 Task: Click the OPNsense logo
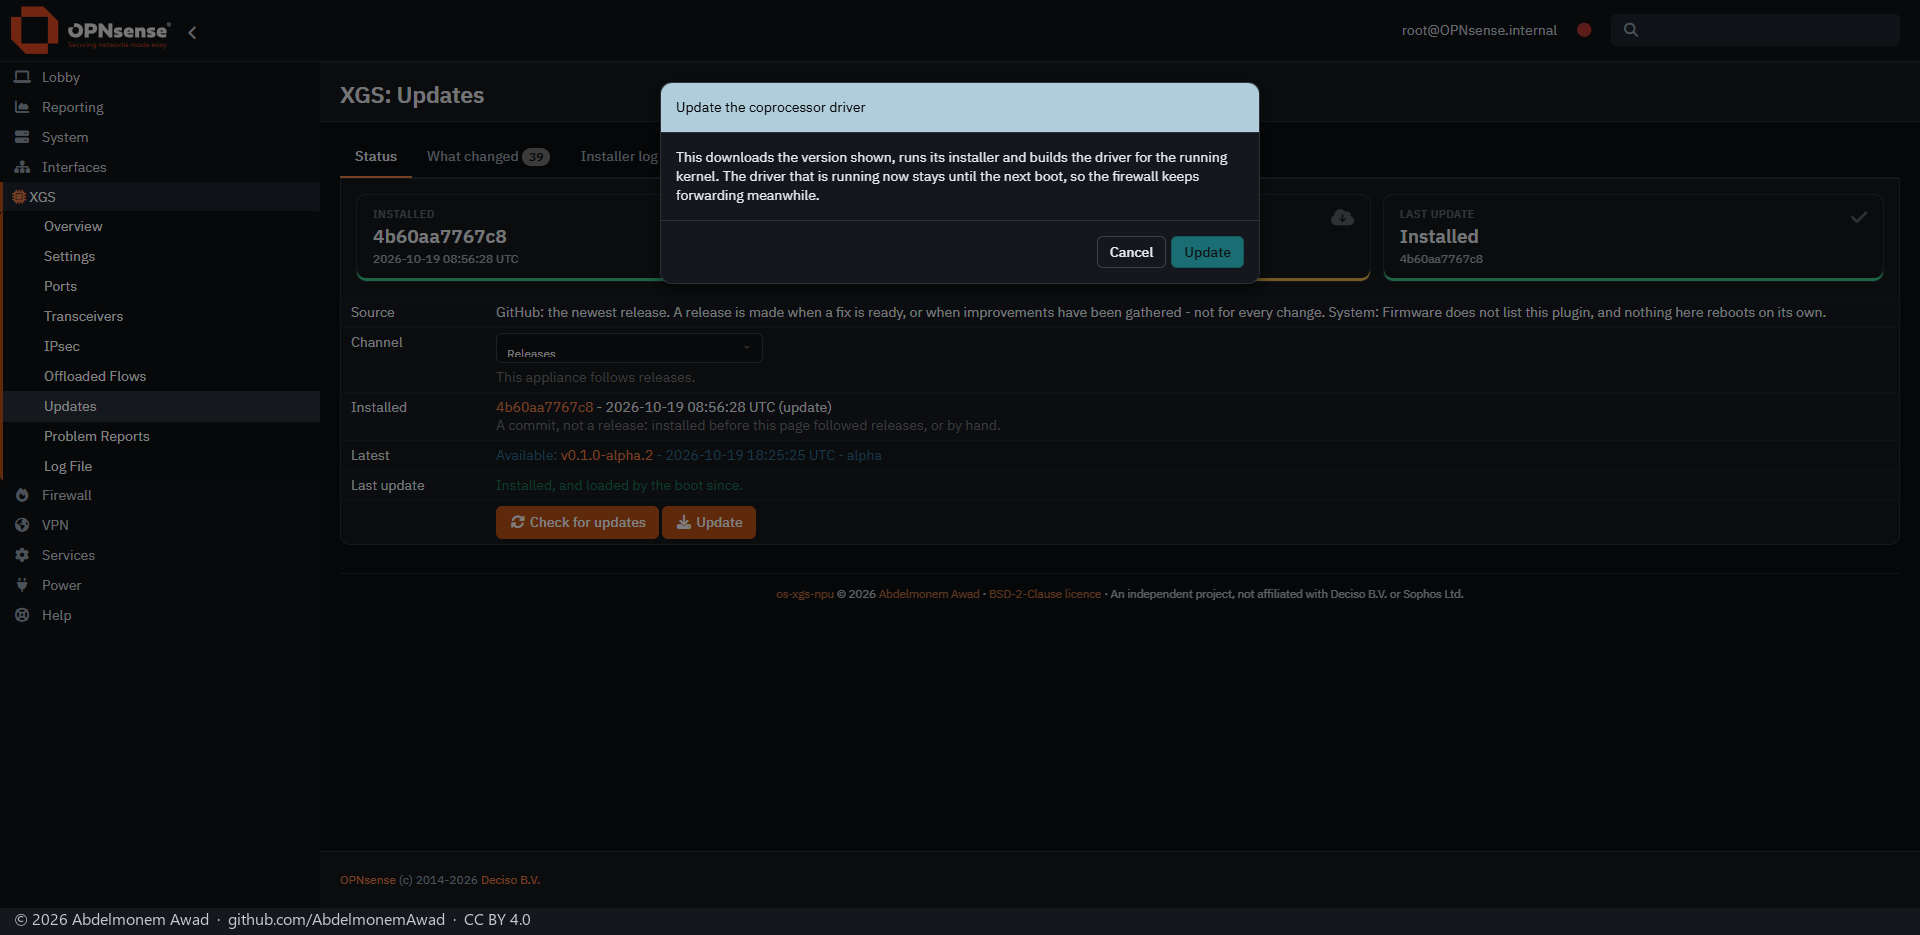pos(90,30)
